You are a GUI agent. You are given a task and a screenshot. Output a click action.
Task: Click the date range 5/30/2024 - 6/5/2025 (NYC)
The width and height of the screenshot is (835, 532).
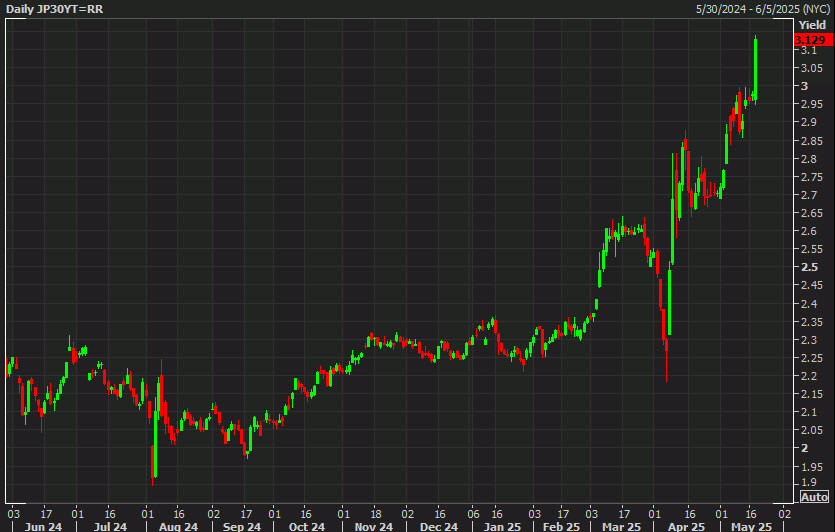[763, 9]
